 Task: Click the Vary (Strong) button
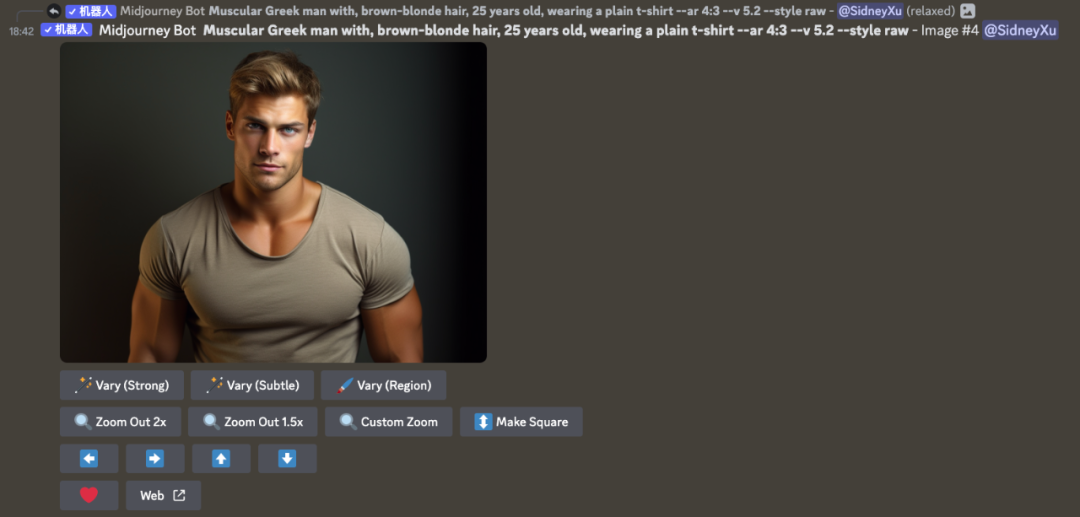pos(122,386)
